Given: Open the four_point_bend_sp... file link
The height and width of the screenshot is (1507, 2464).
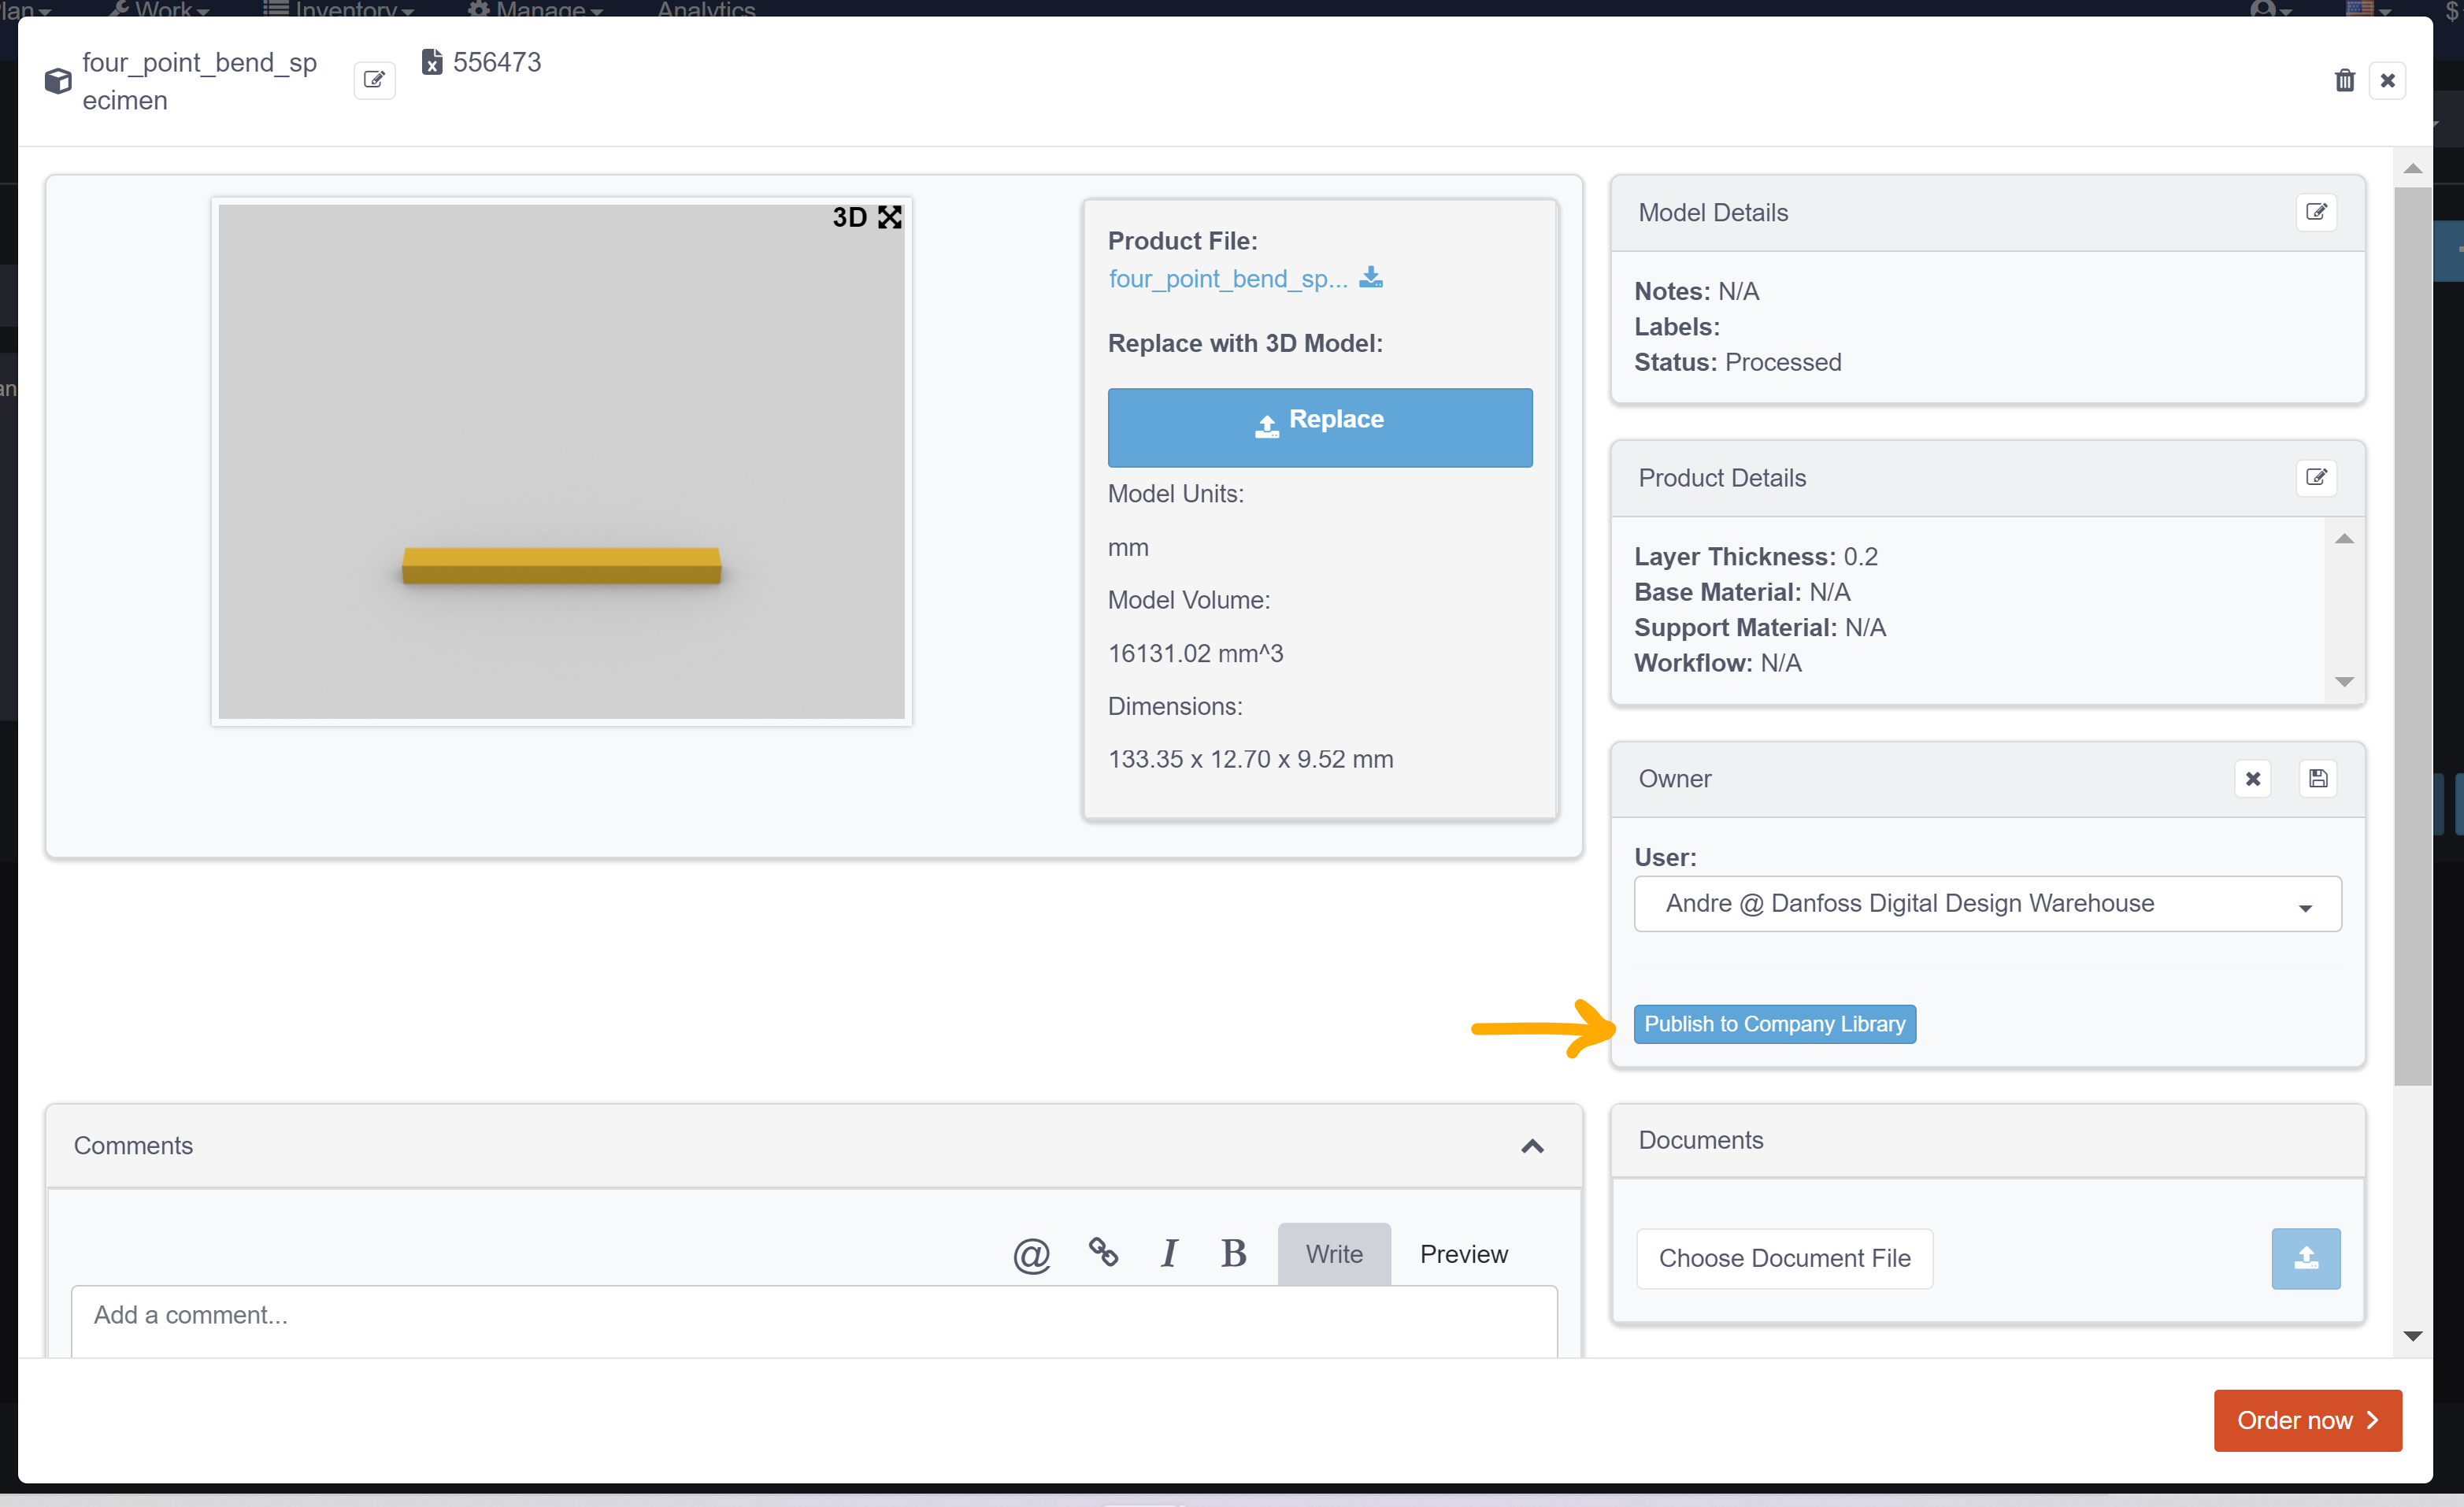Looking at the screenshot, I should pos(1227,279).
